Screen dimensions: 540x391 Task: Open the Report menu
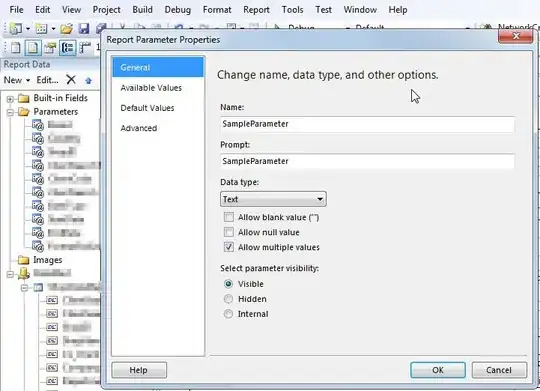tap(256, 10)
